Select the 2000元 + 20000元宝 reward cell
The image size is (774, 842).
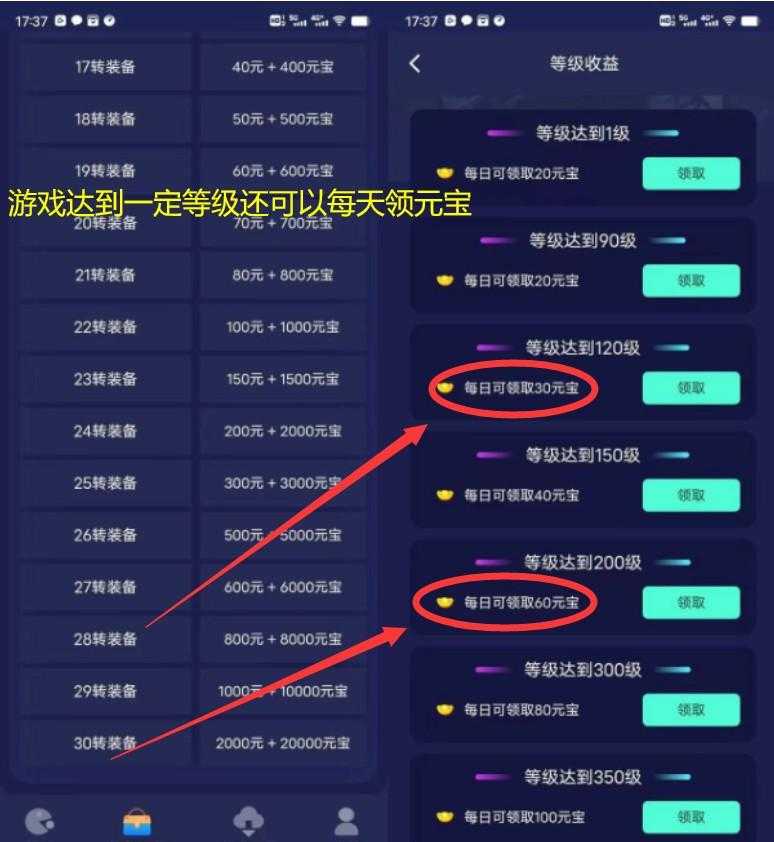tap(283, 743)
